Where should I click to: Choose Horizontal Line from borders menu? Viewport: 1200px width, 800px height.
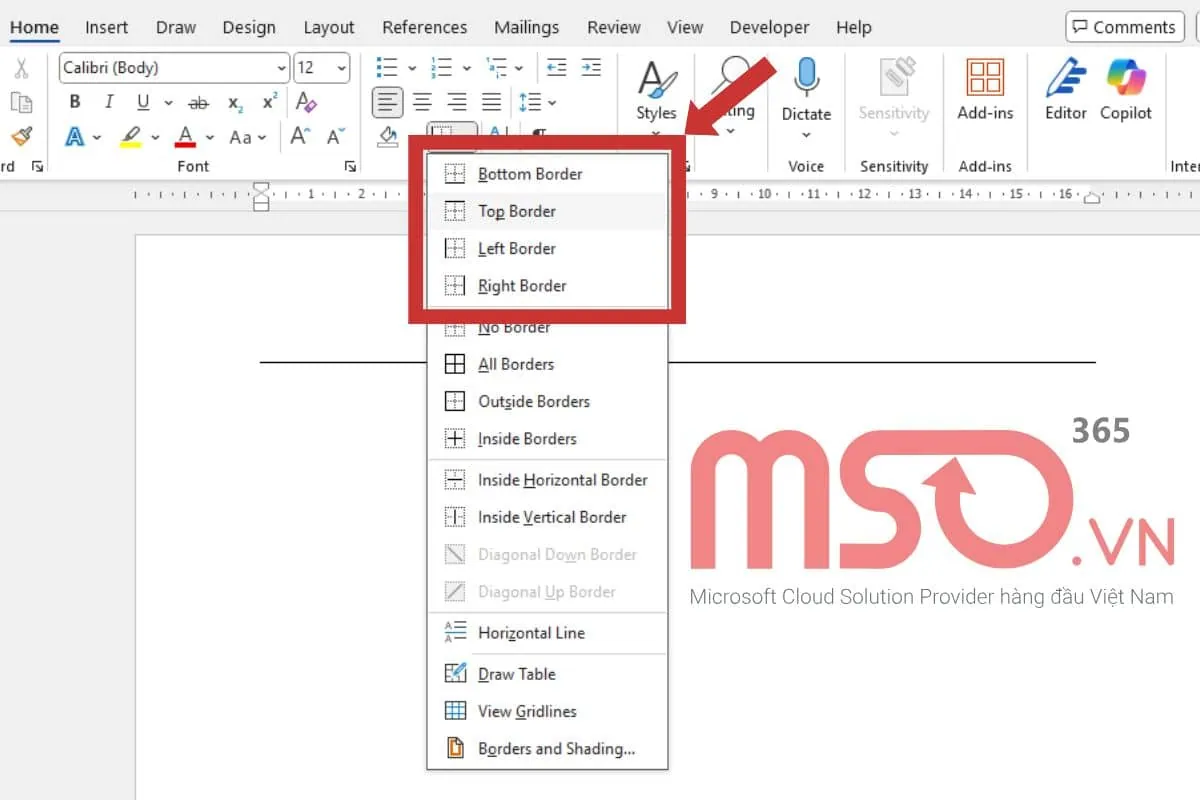point(530,633)
